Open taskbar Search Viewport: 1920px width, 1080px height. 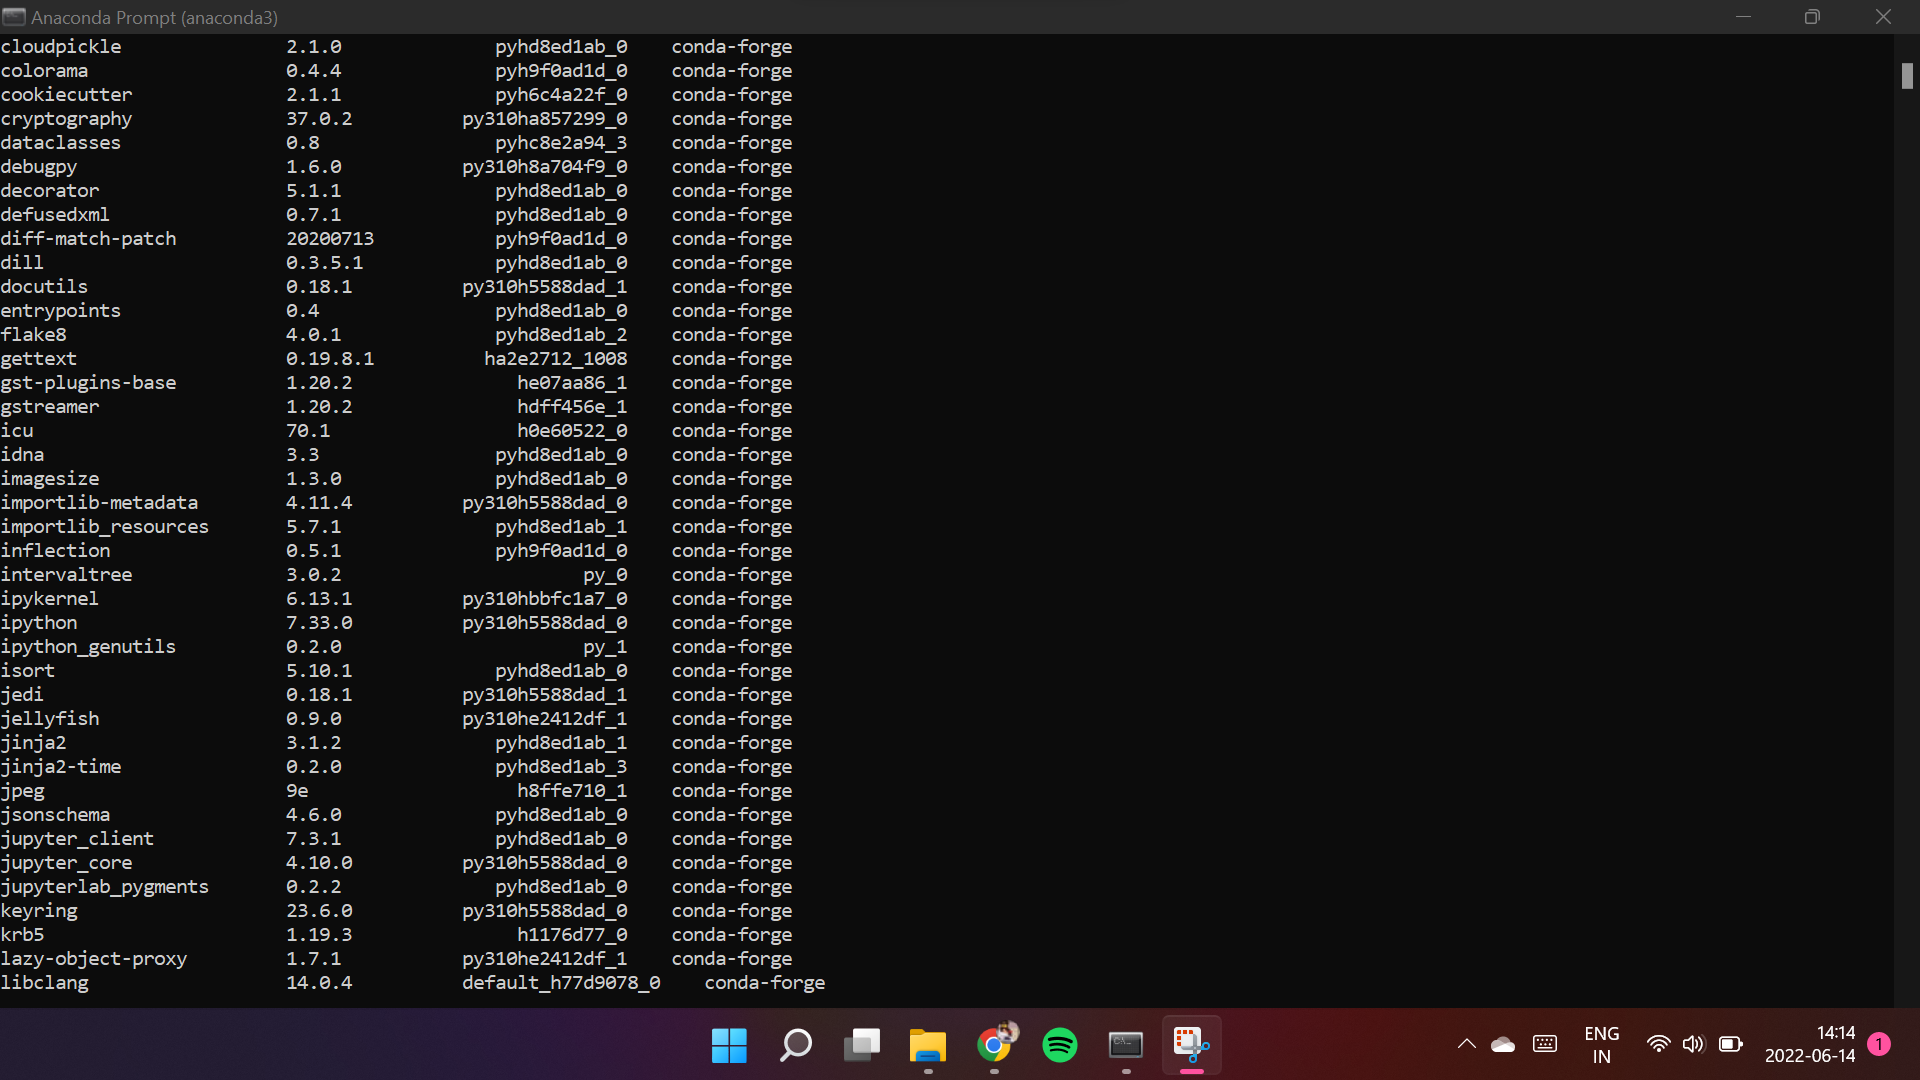[795, 1045]
